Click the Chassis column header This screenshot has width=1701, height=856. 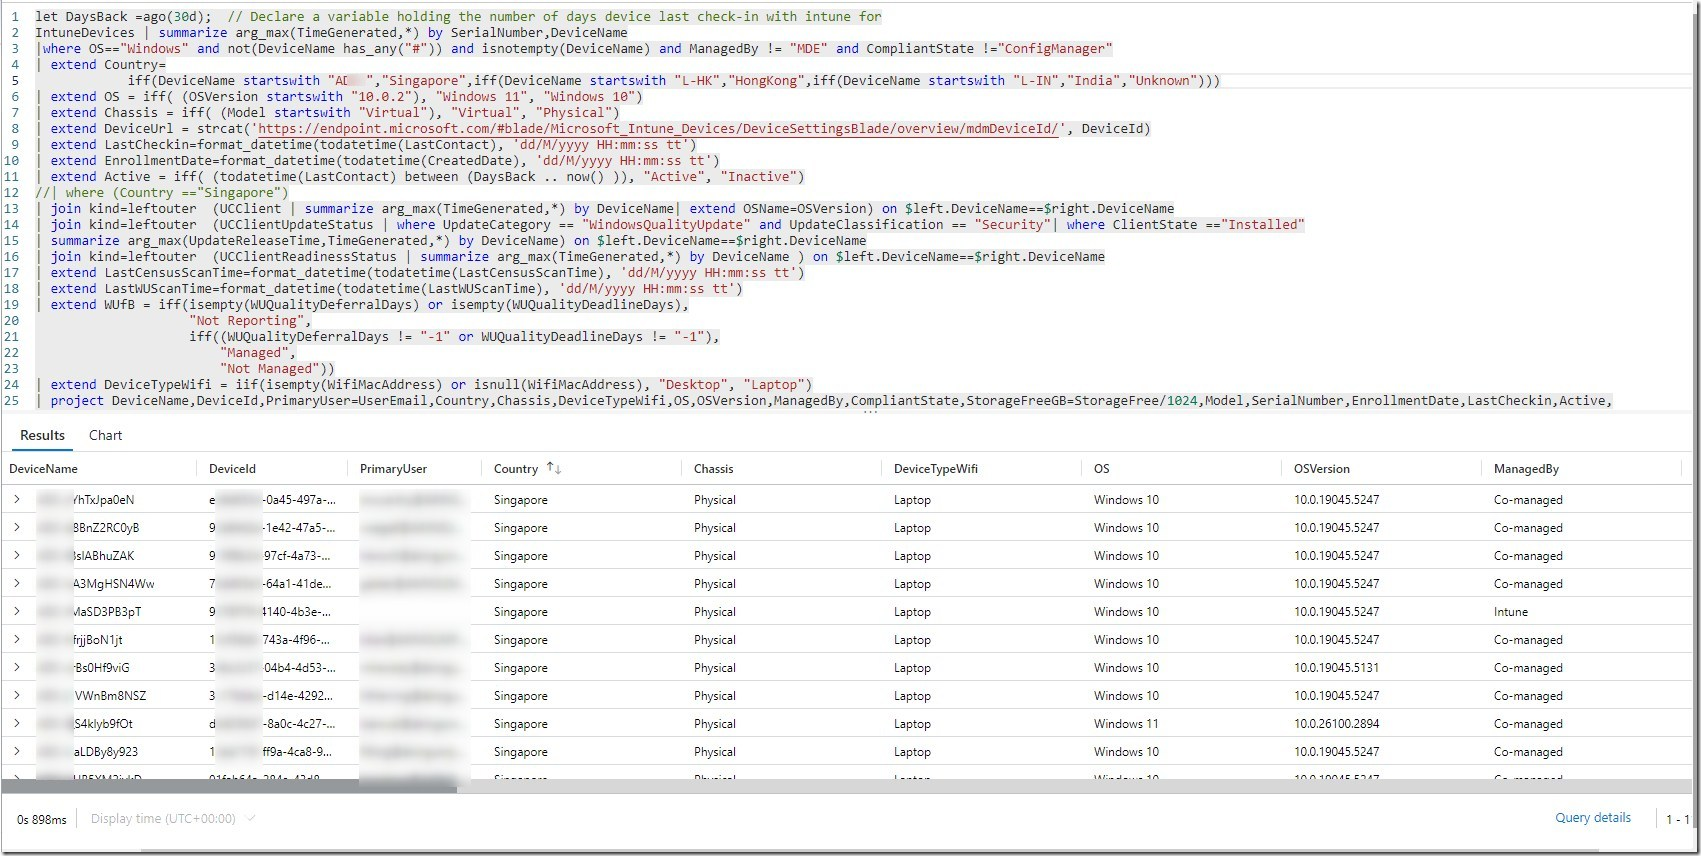click(713, 469)
